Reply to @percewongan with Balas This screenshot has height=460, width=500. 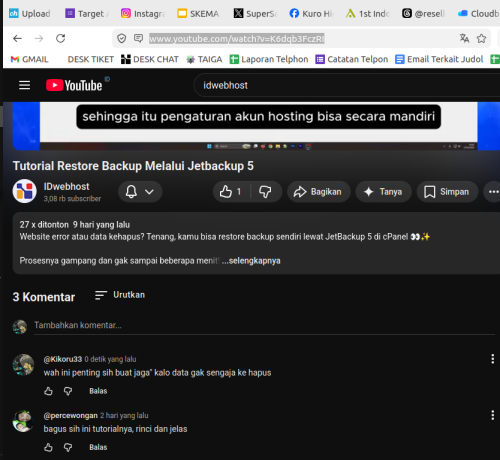click(98, 447)
